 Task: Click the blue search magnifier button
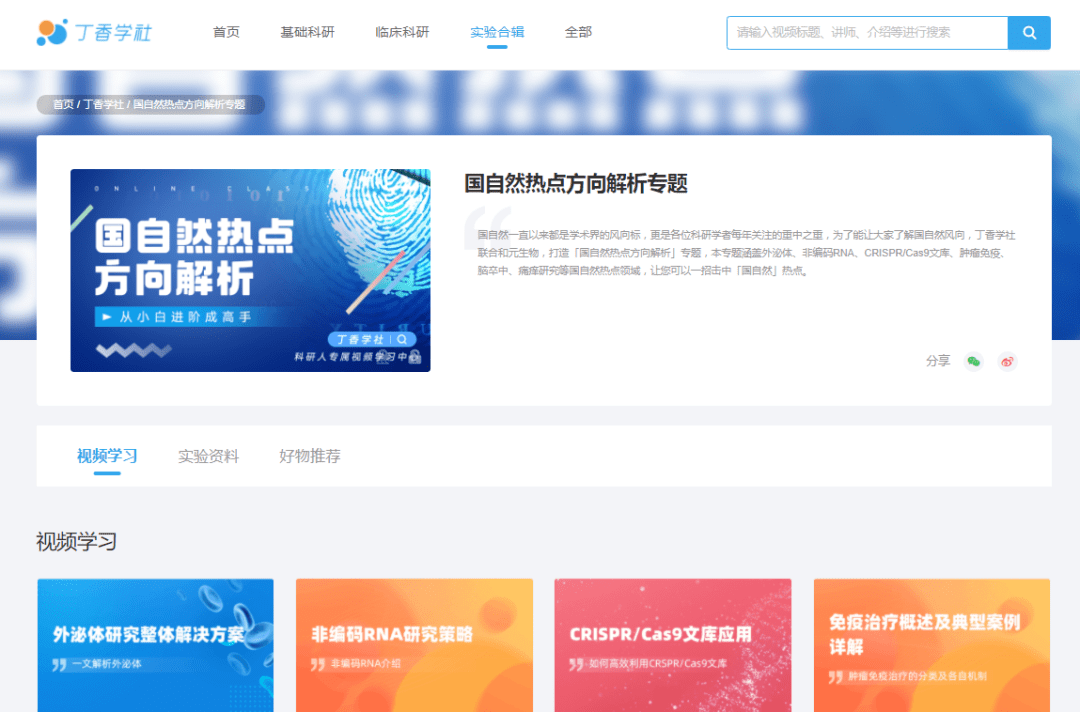pos(1029,32)
